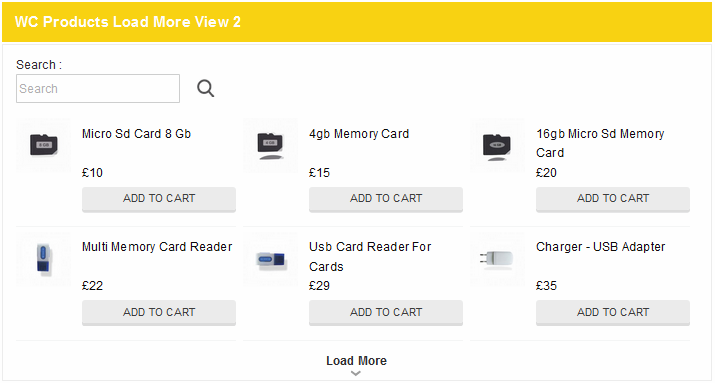Open the Multi Memory Card Reader image
Viewport: 715px width, 383px height.
point(43,259)
